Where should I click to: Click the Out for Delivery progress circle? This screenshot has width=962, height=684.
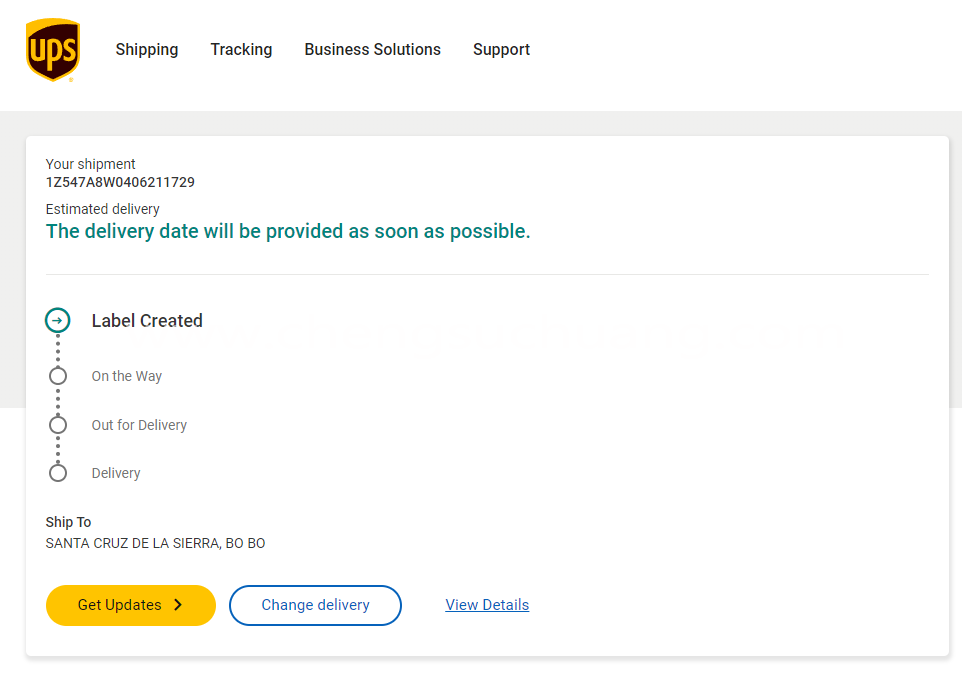pos(58,425)
